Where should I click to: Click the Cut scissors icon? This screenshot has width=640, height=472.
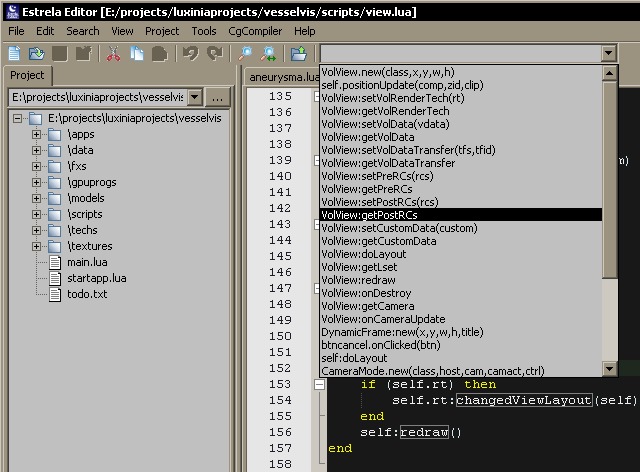tap(113, 53)
